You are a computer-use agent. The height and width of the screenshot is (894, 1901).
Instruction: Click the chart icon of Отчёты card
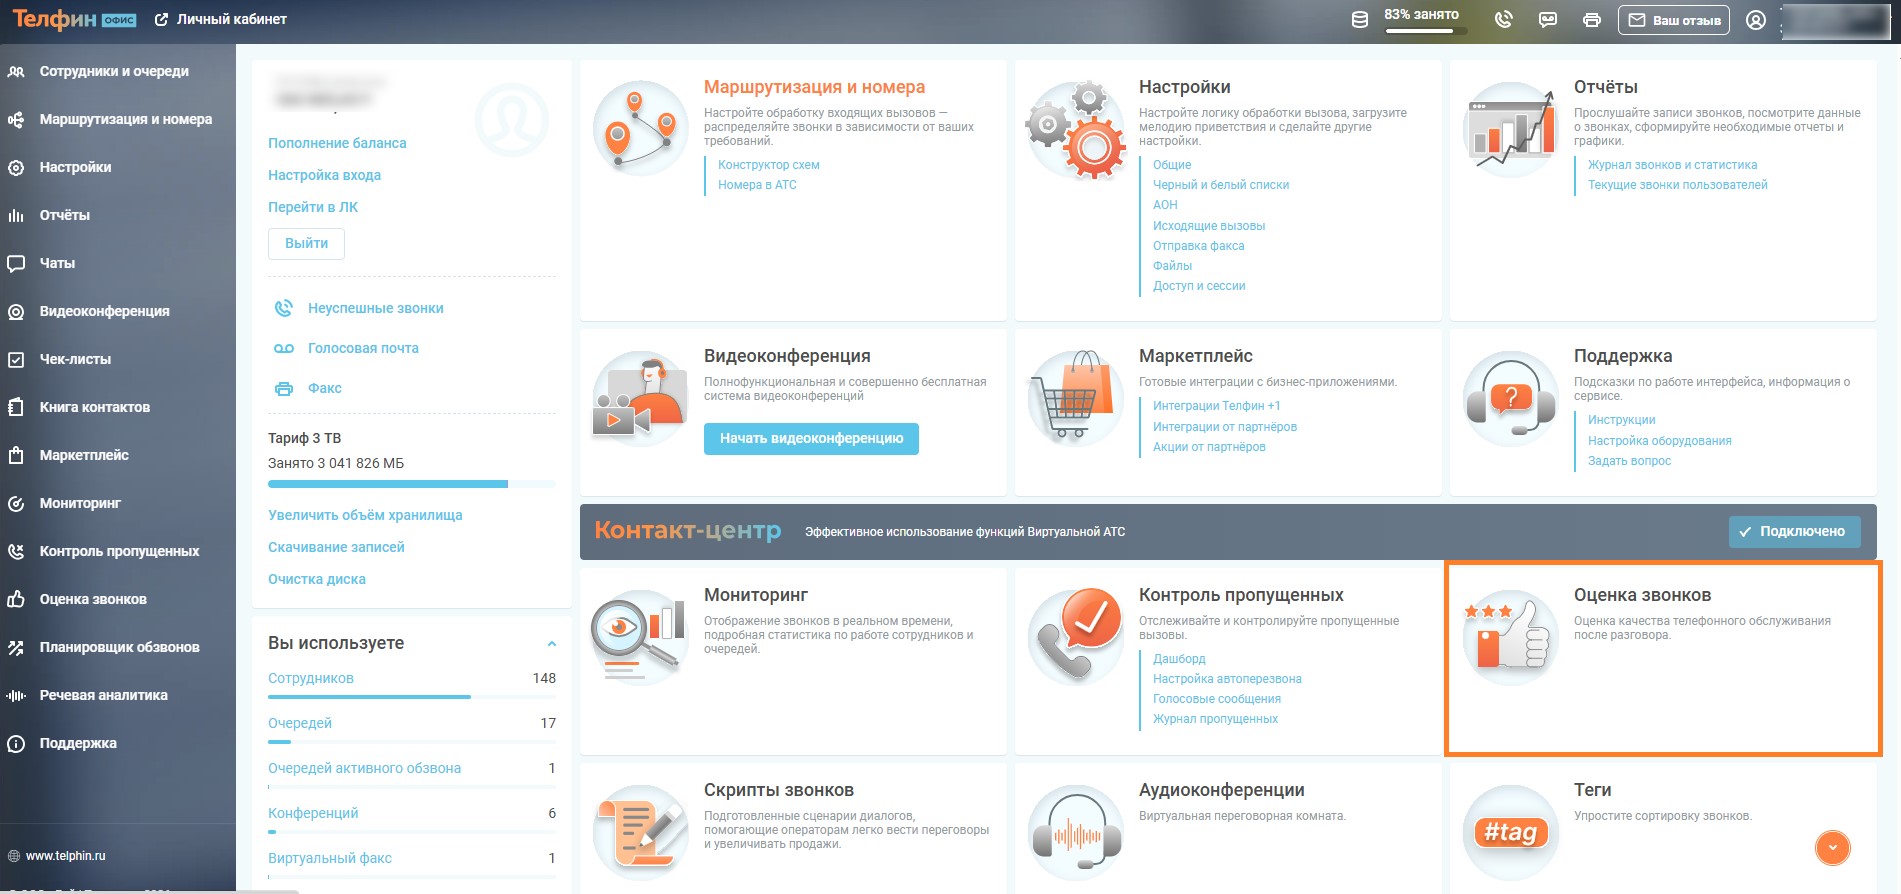pyautogui.click(x=1511, y=130)
